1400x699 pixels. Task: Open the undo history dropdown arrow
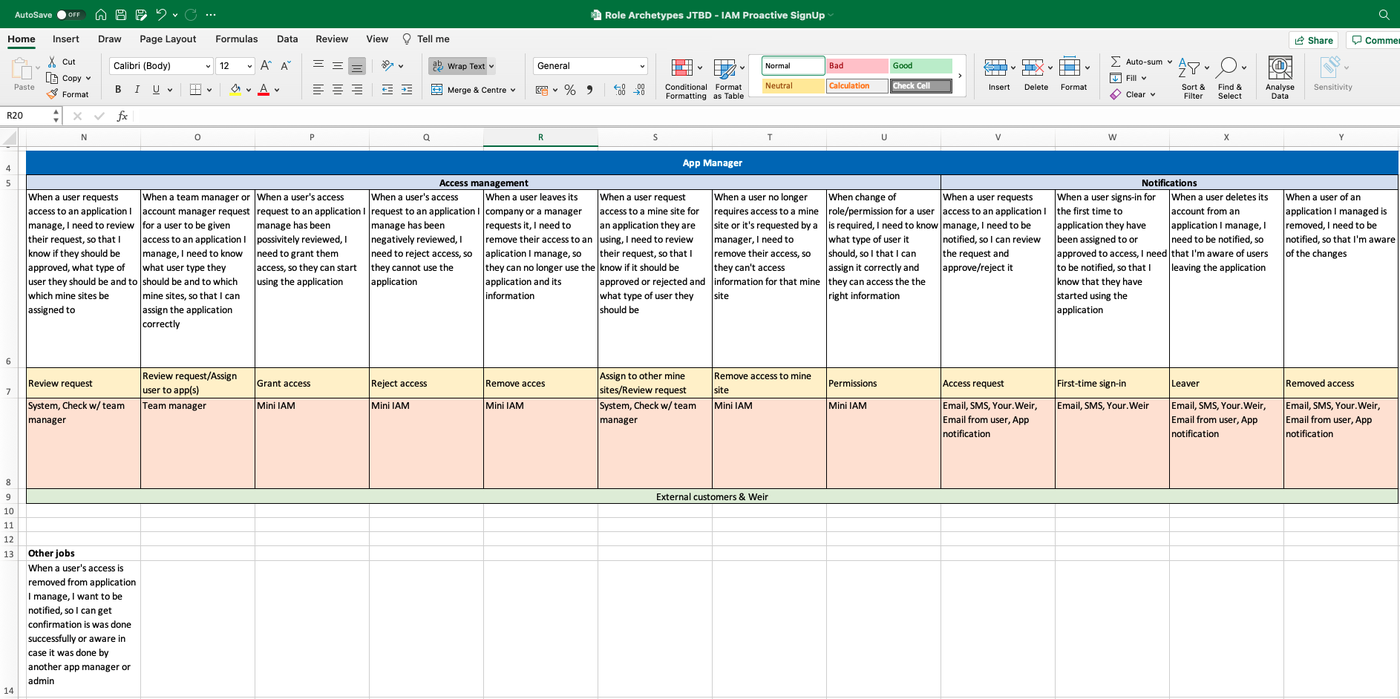[175, 15]
